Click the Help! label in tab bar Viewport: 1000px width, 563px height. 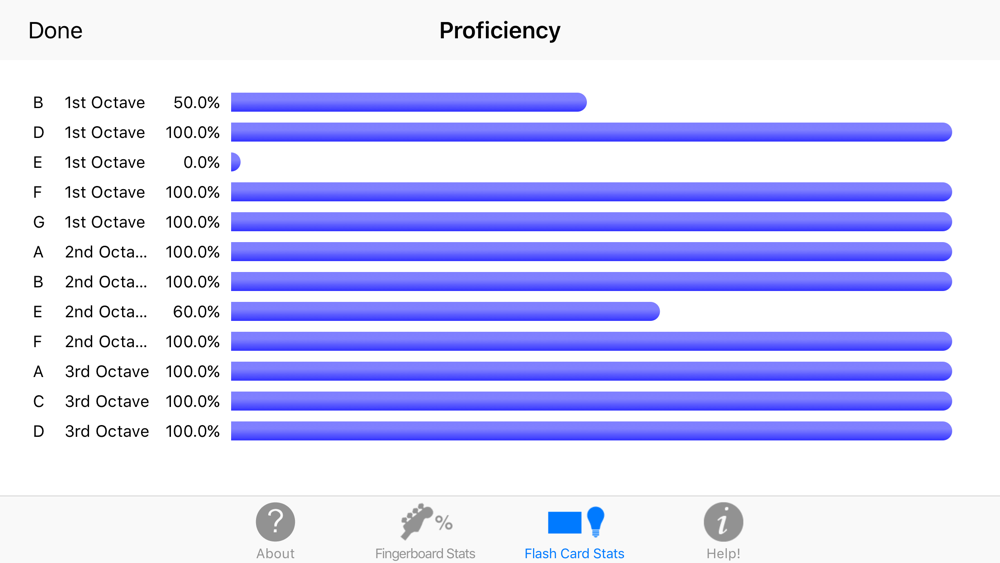point(723,553)
